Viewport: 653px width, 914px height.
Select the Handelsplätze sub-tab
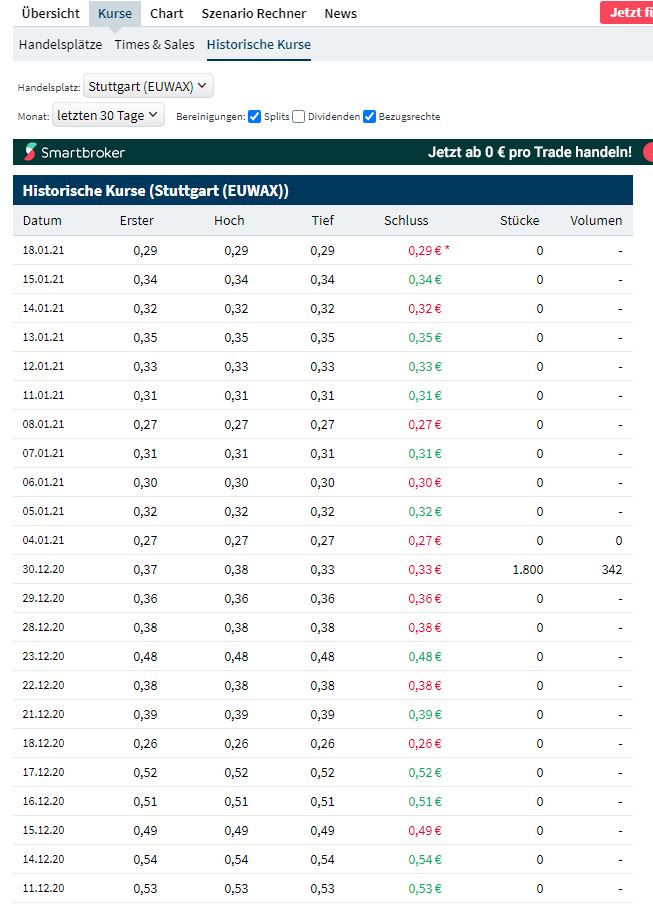click(60, 45)
